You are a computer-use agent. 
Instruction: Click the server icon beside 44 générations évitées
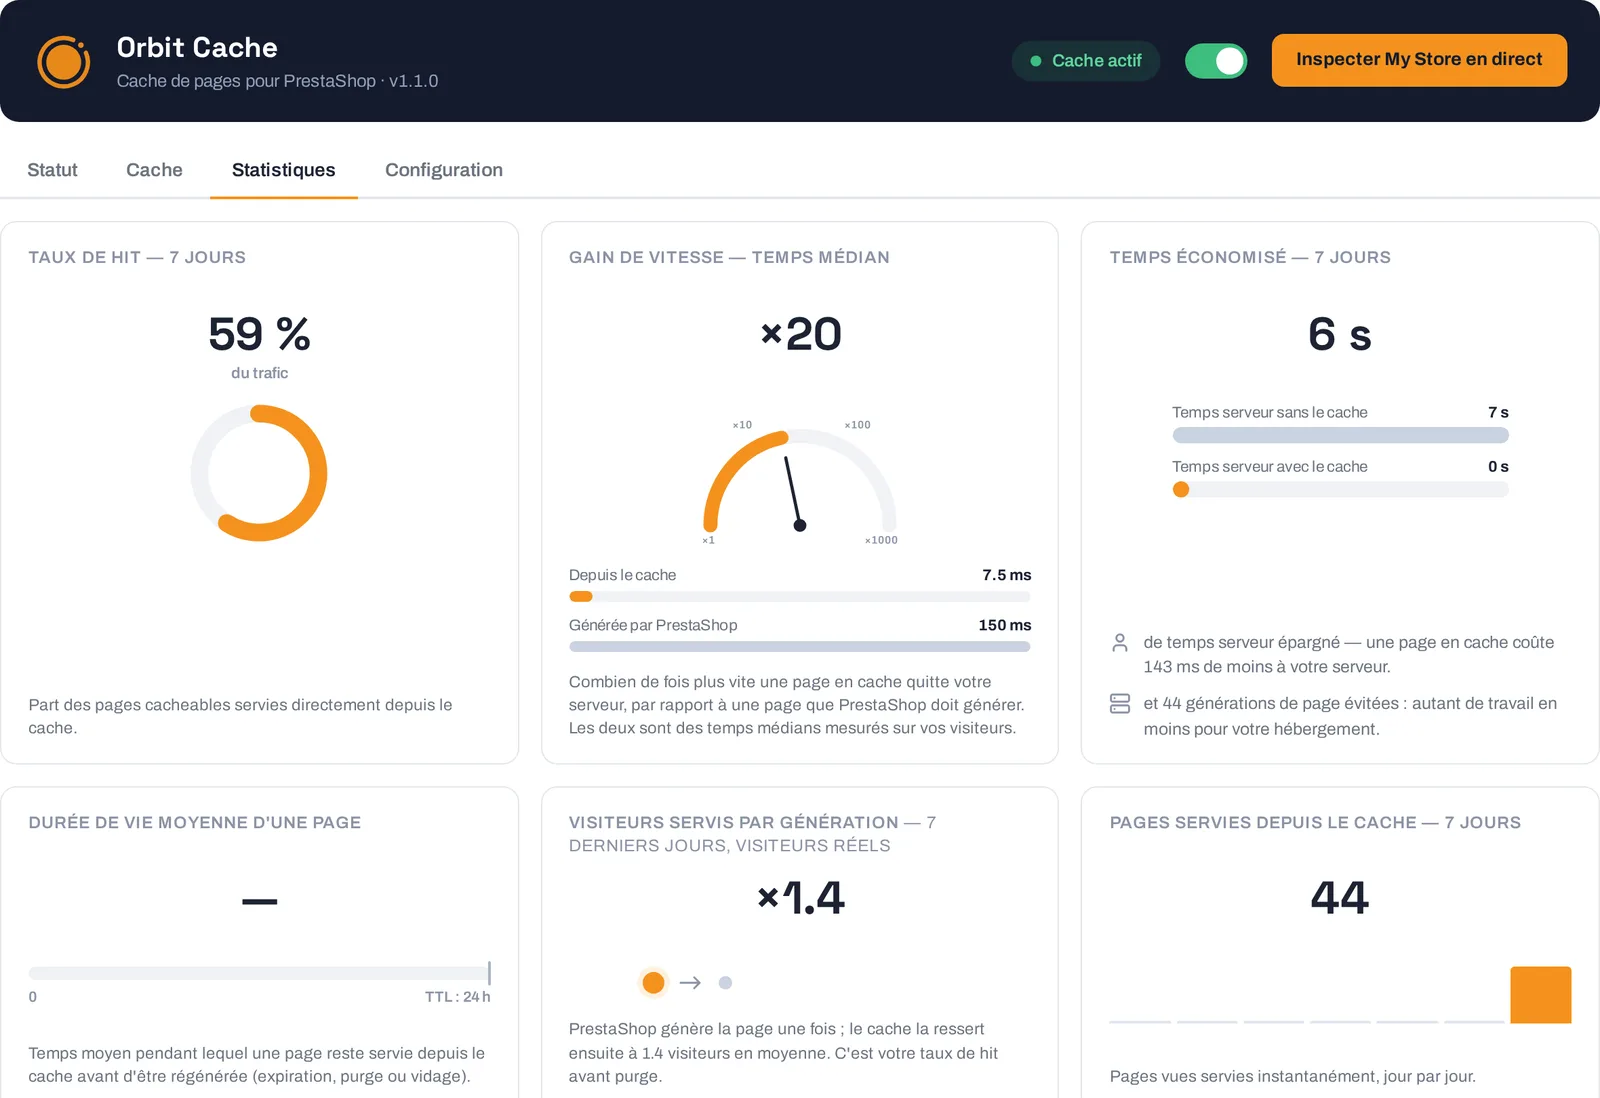tap(1120, 704)
